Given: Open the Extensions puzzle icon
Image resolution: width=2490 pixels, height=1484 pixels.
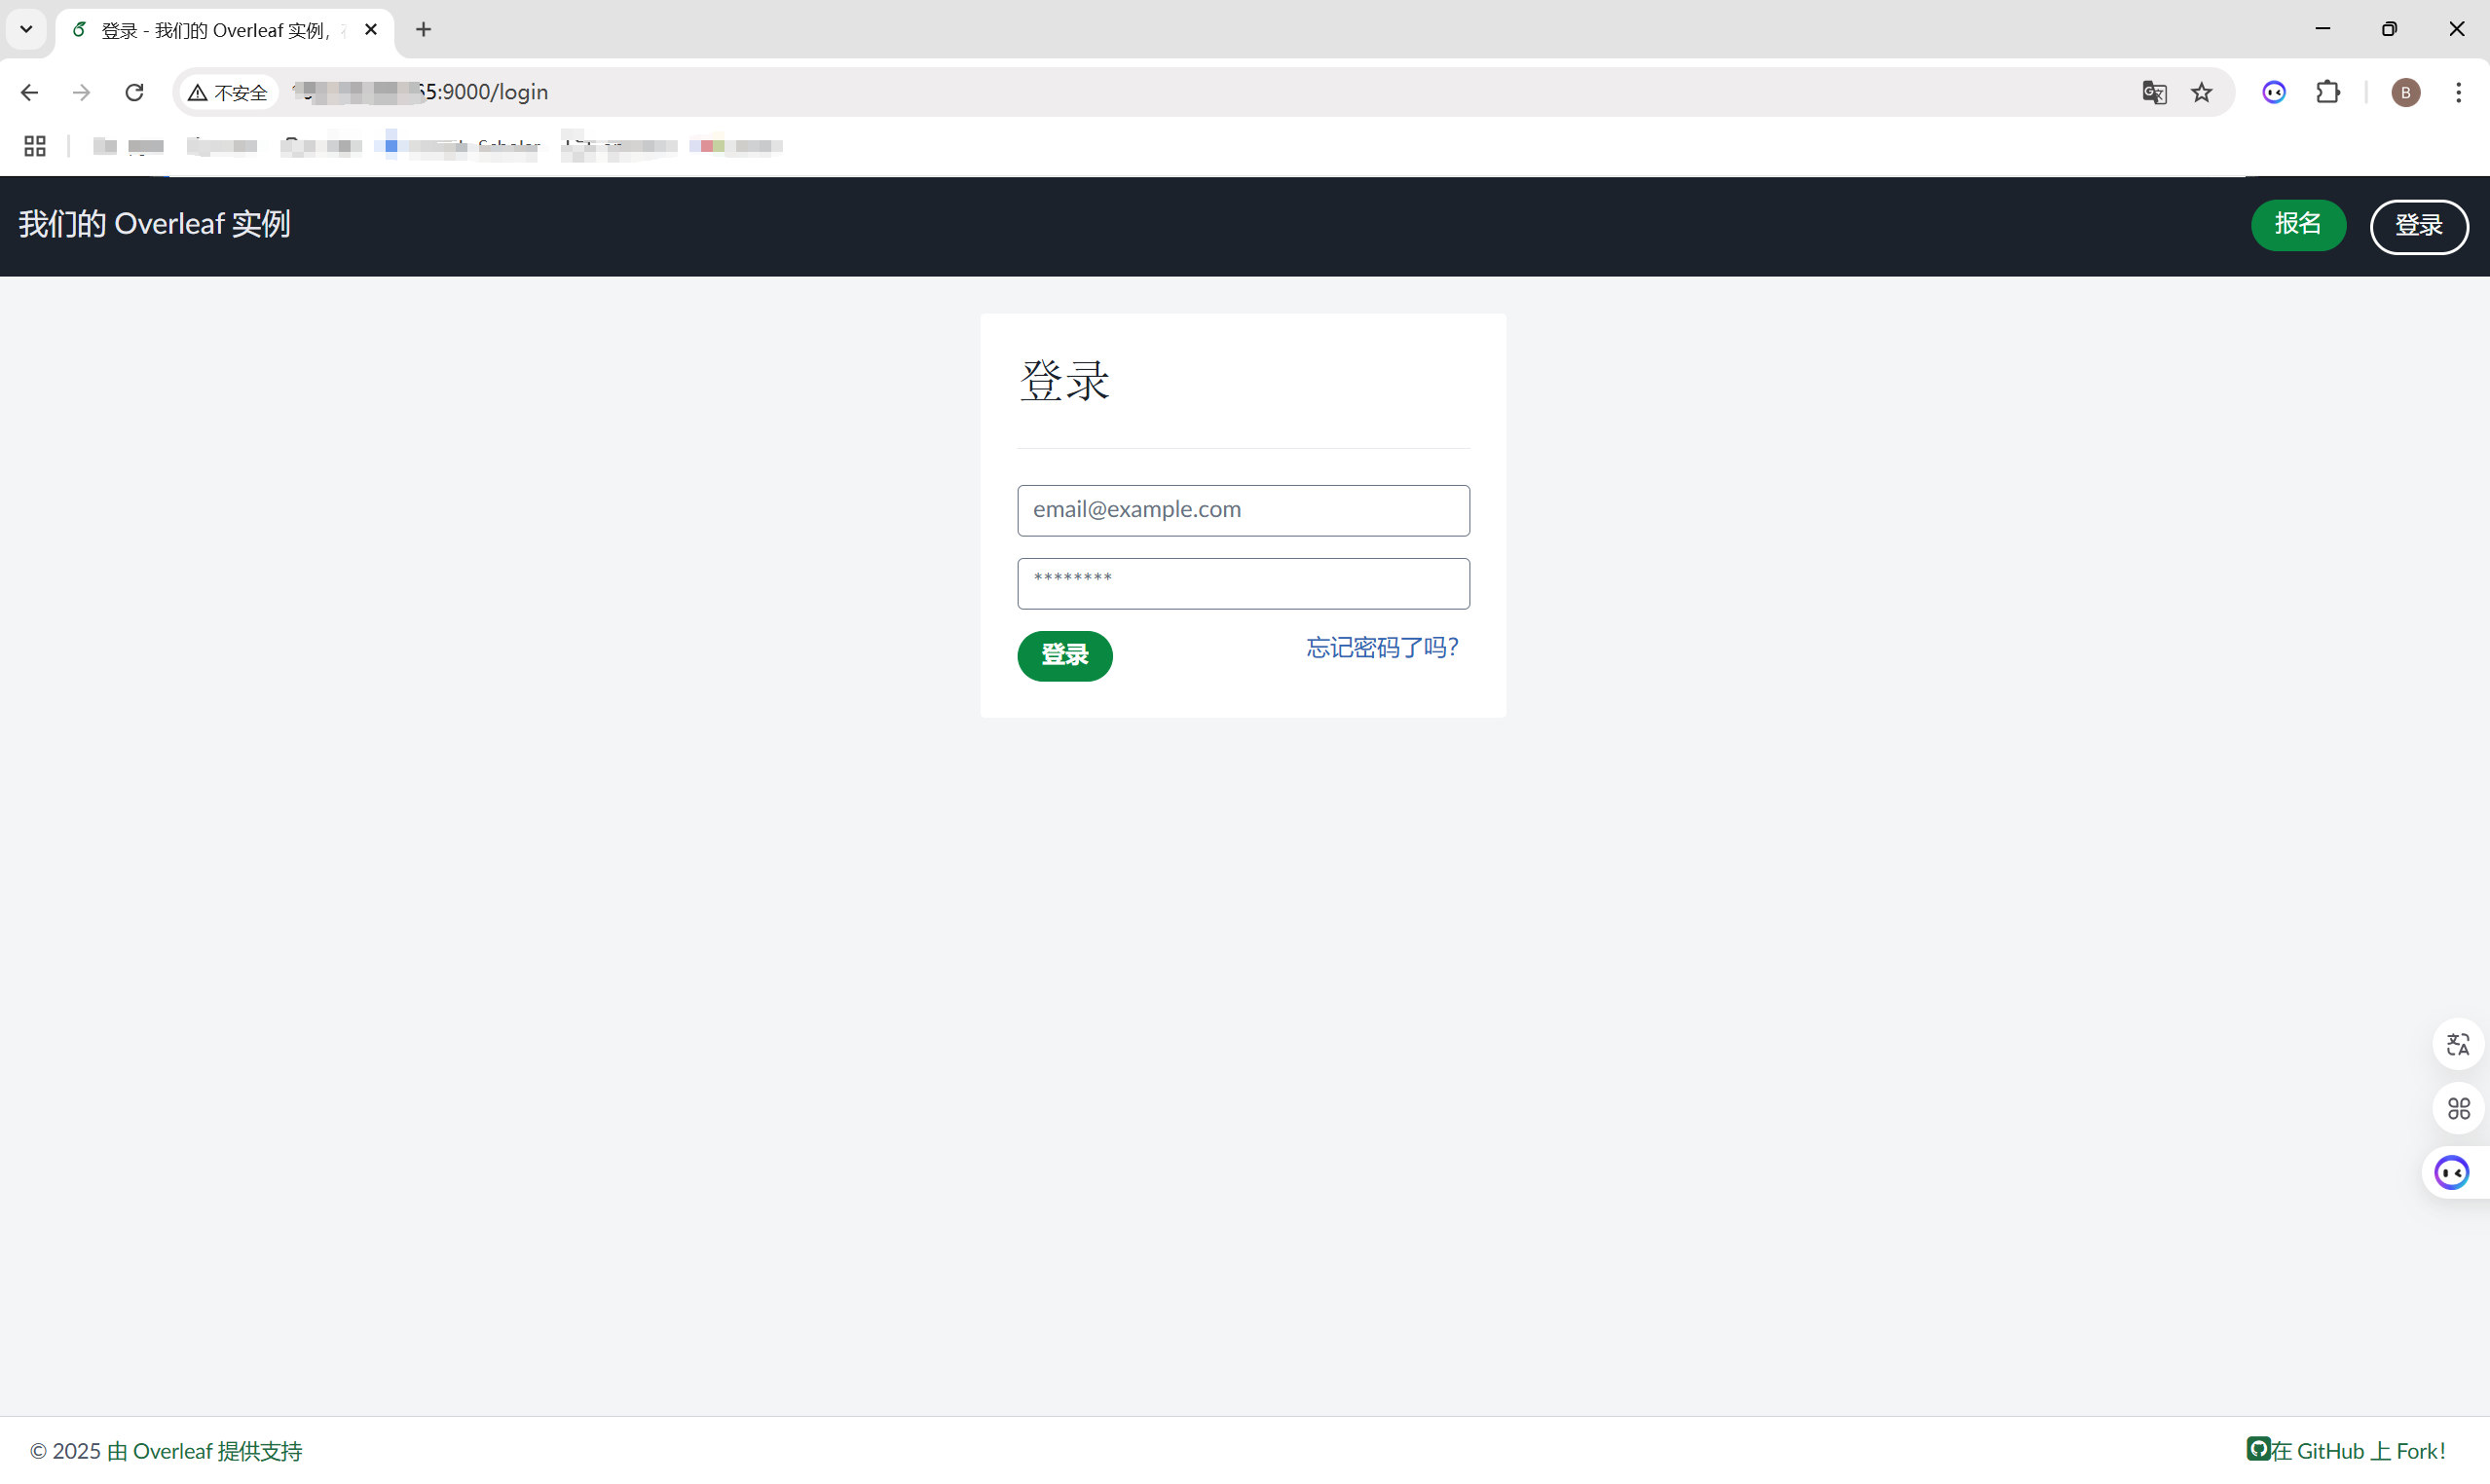Looking at the screenshot, I should click(2328, 92).
